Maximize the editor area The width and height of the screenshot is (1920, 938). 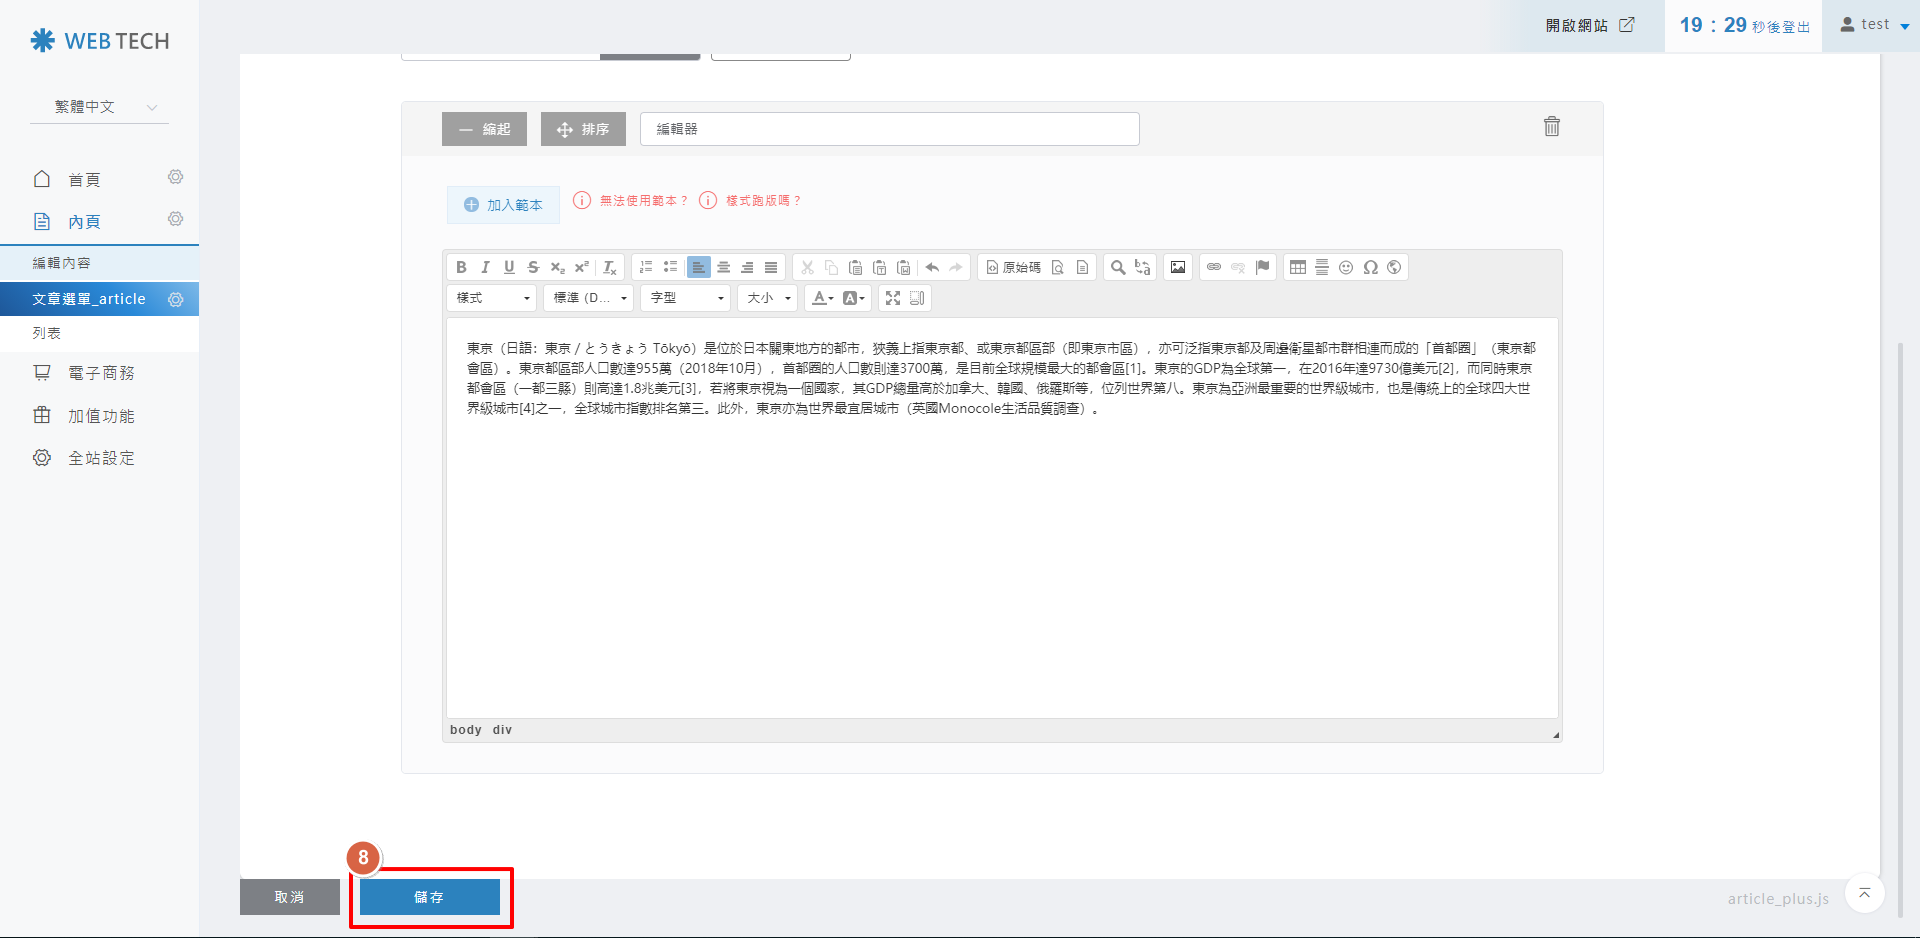[x=893, y=298]
